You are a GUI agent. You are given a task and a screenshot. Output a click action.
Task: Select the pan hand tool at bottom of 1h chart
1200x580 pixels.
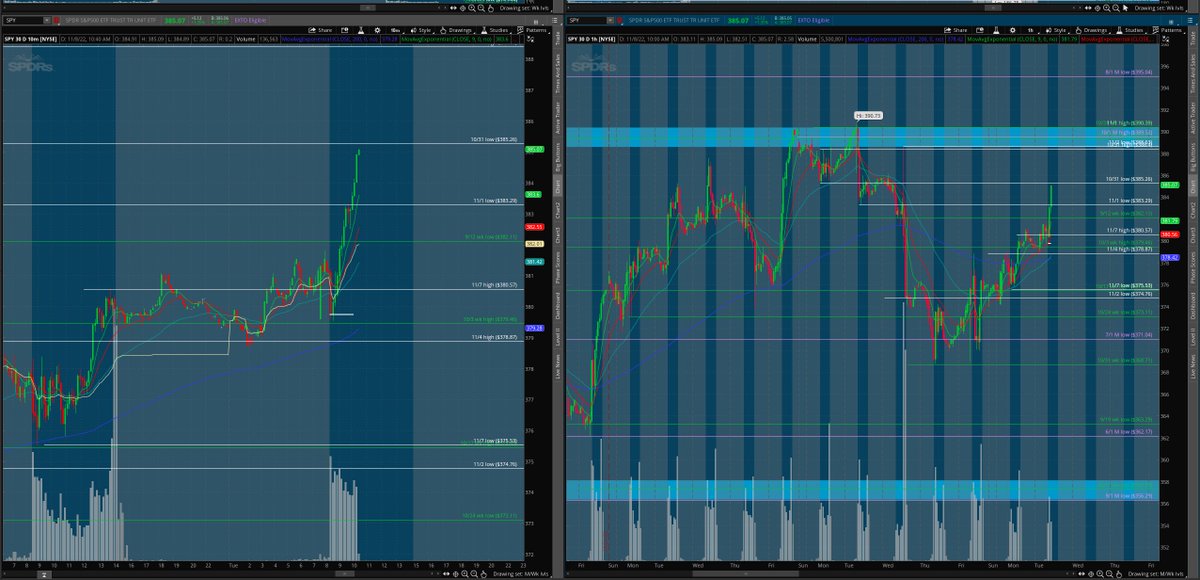point(1119,574)
